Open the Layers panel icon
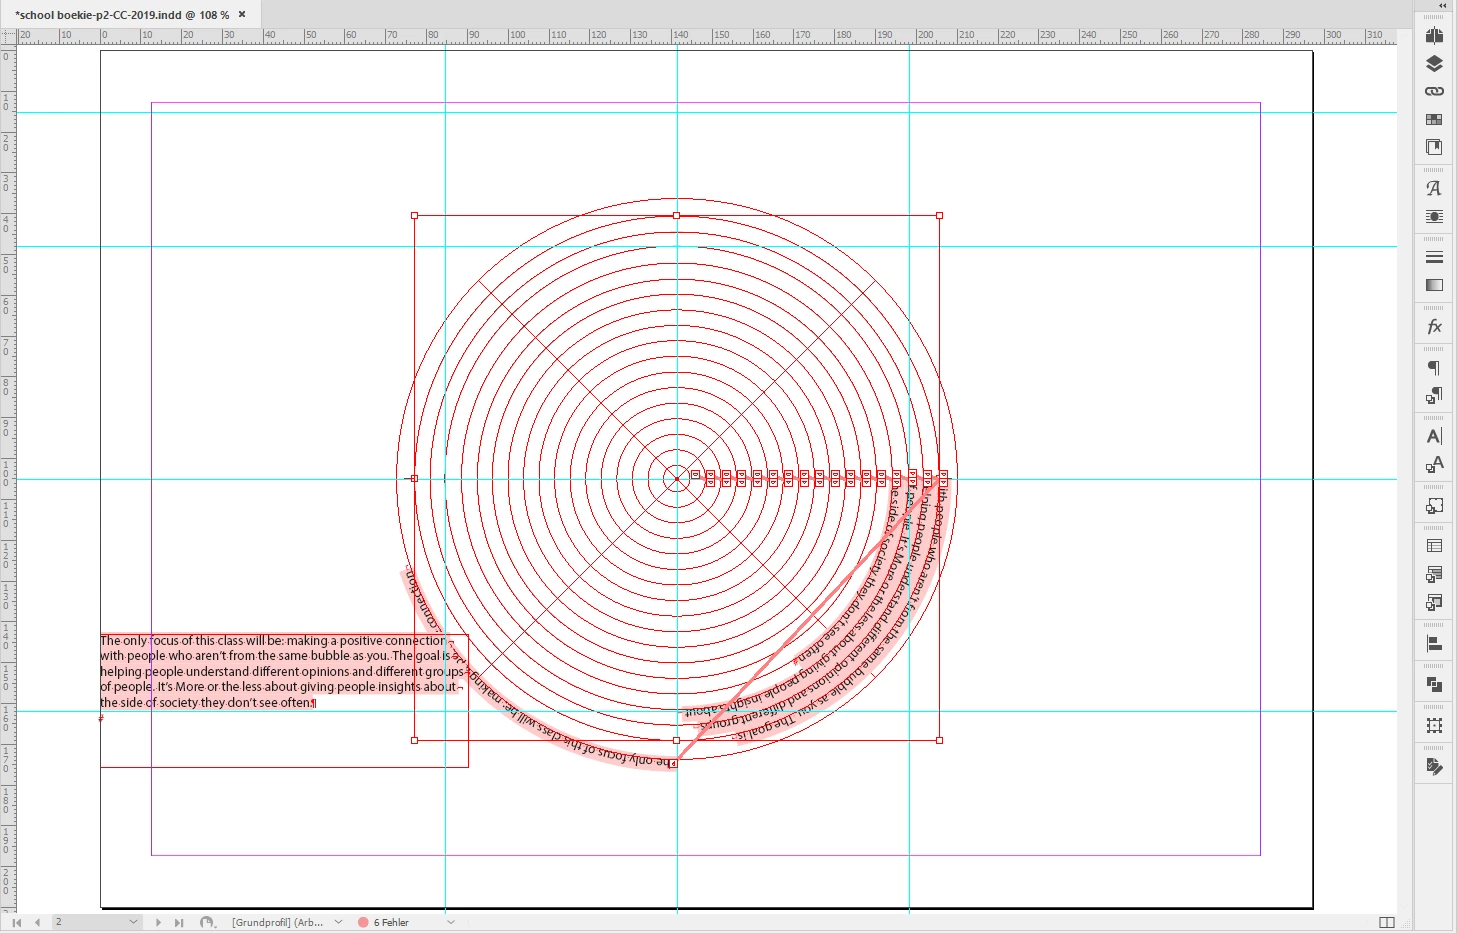Screen dimensions: 1457x933 coord(1434,63)
